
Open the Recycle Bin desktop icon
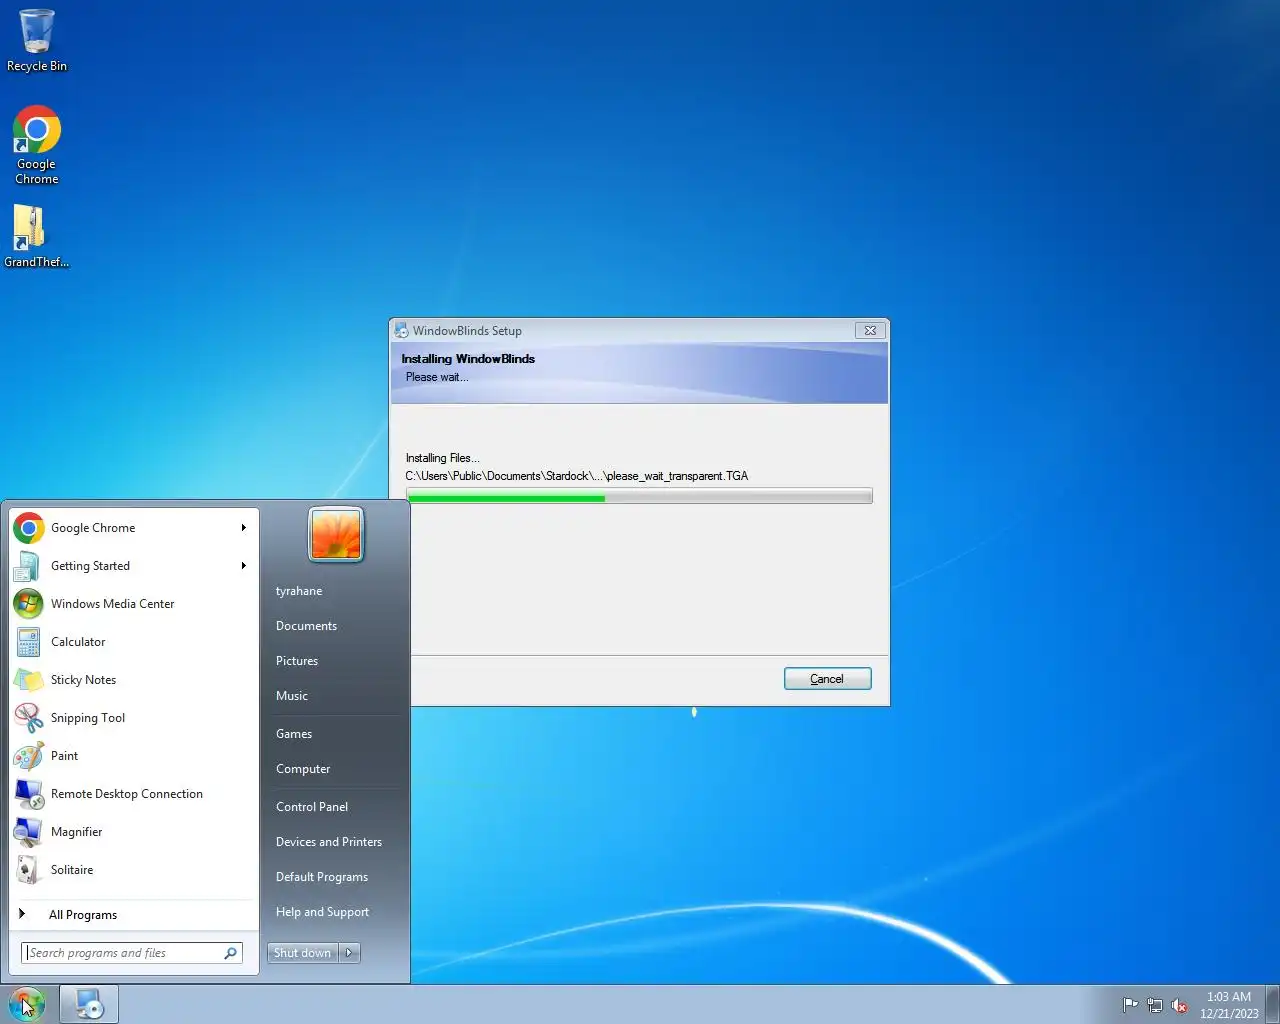(x=37, y=40)
